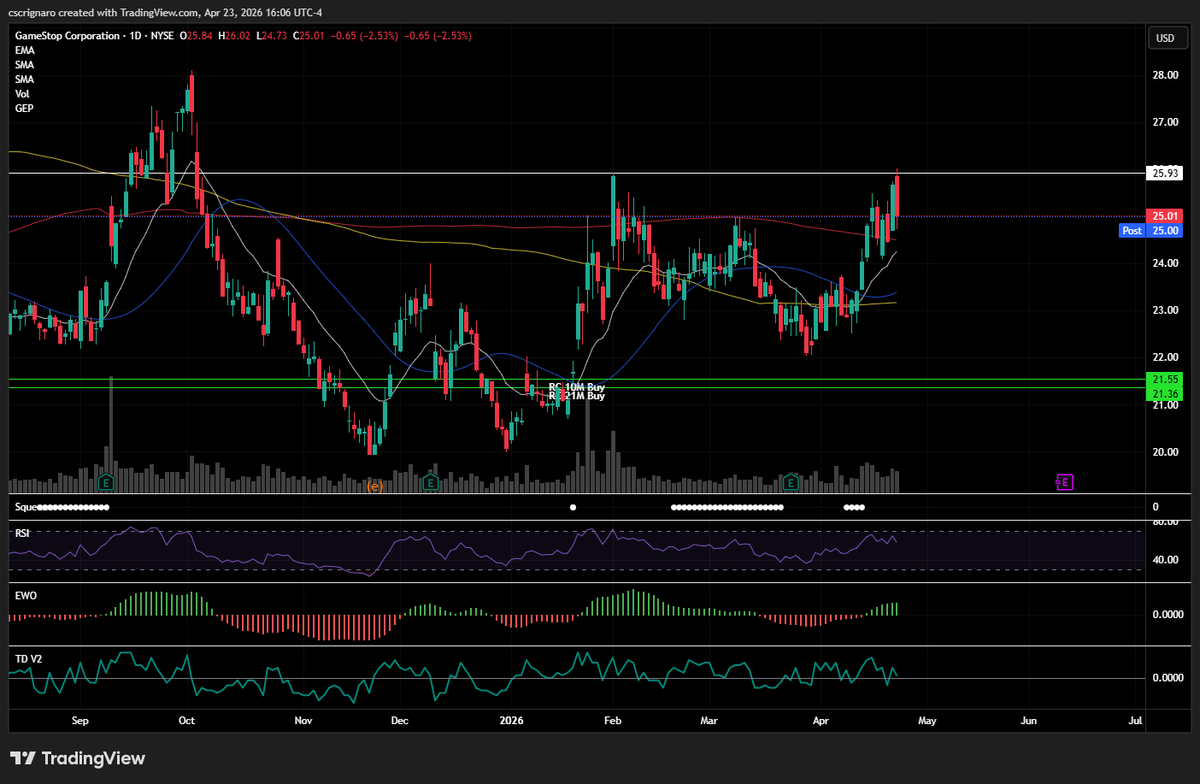Click 22.00 on the price scale
Screen dimensions: 1200x784
tap(1165, 357)
